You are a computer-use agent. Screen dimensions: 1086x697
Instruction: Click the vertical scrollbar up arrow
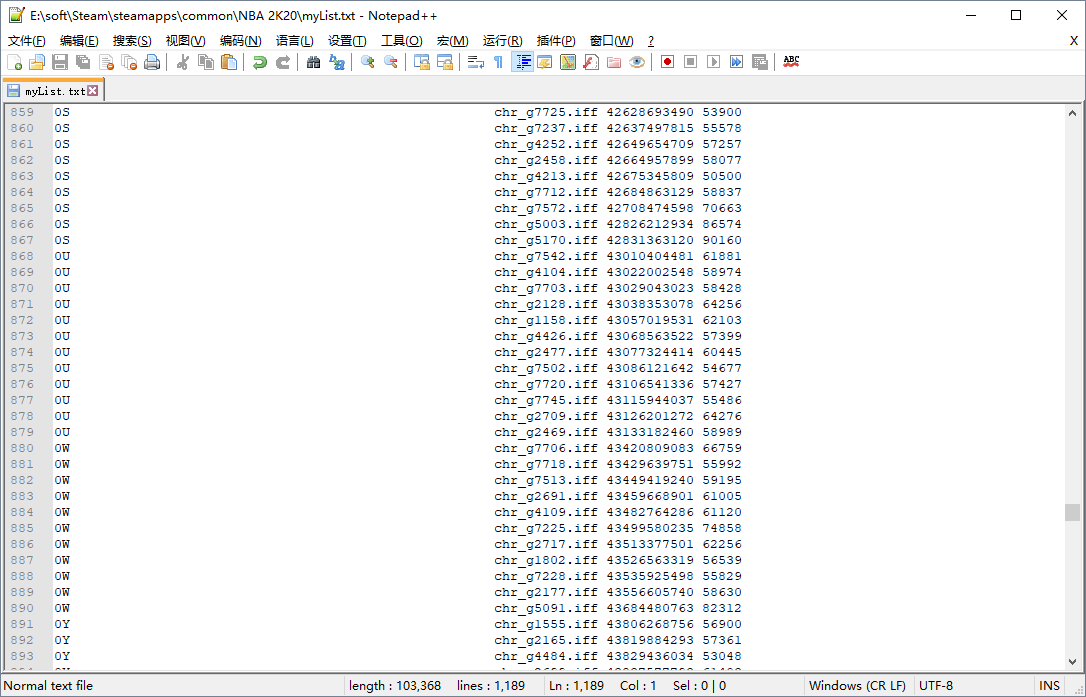1072,113
